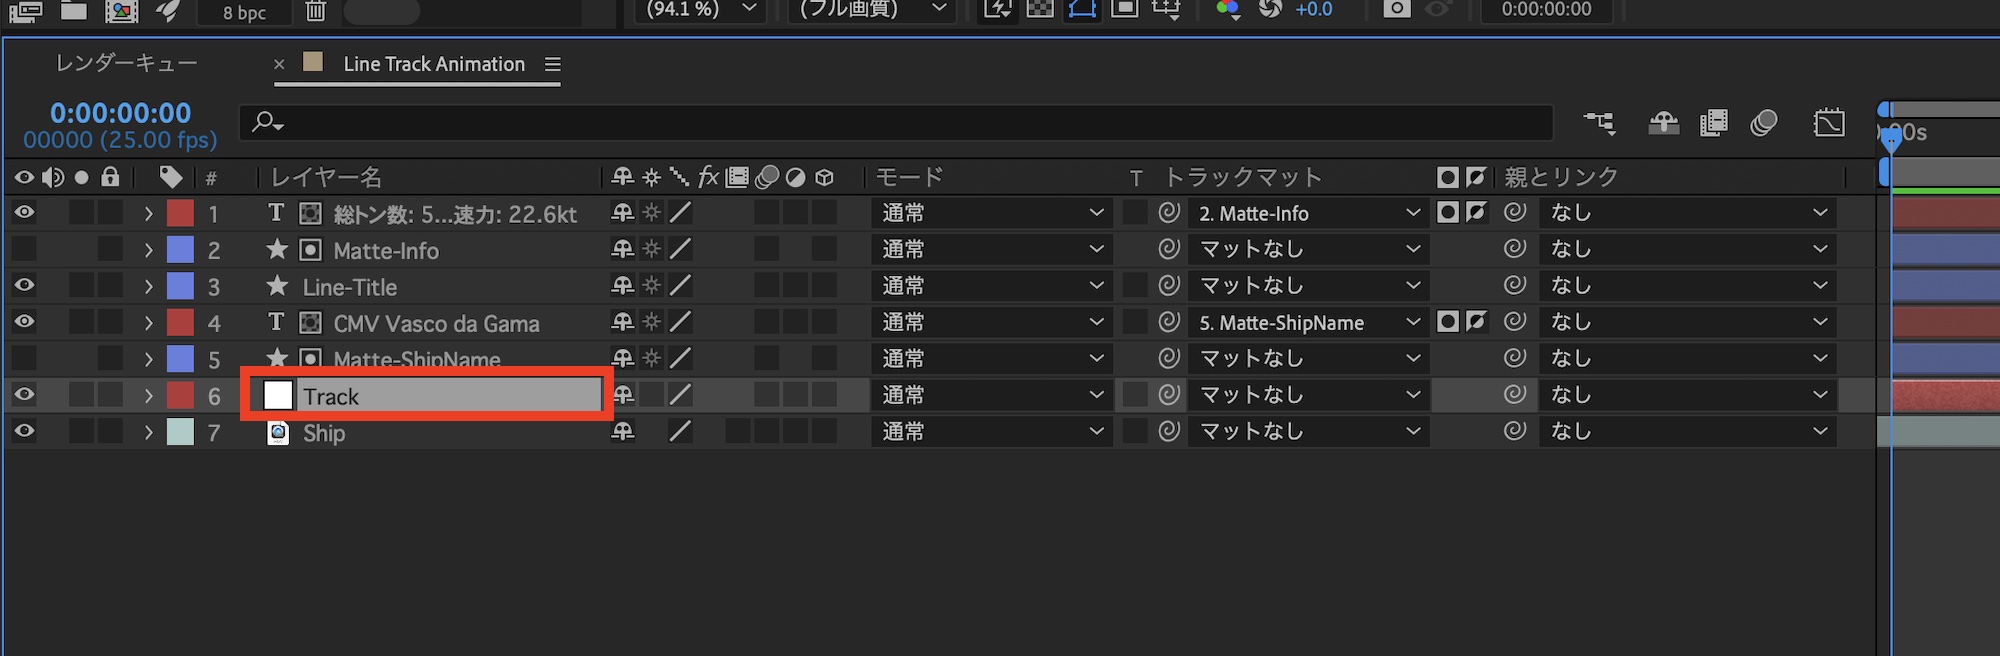Open the Graph Editor
Viewport: 2000px width, 656px height.
(x=1829, y=123)
